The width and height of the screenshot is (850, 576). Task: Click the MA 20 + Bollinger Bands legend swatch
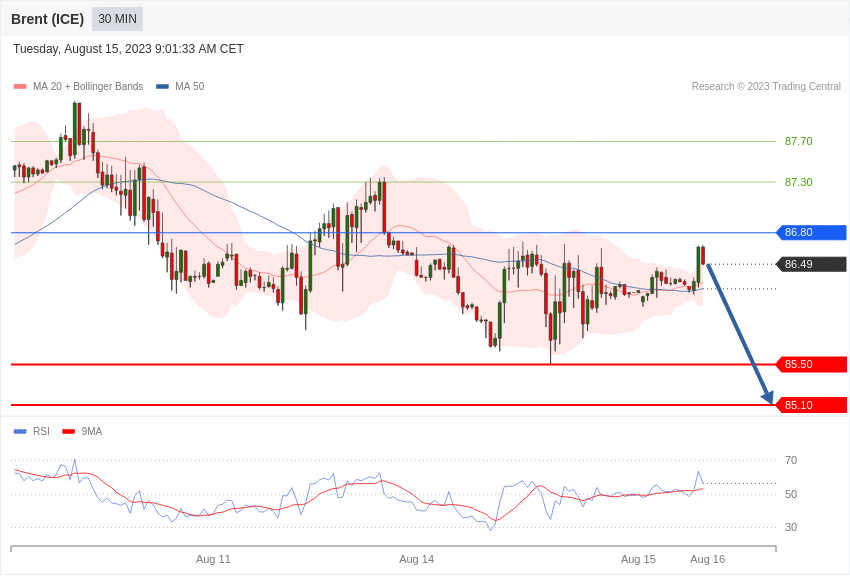pyautogui.click(x=20, y=87)
